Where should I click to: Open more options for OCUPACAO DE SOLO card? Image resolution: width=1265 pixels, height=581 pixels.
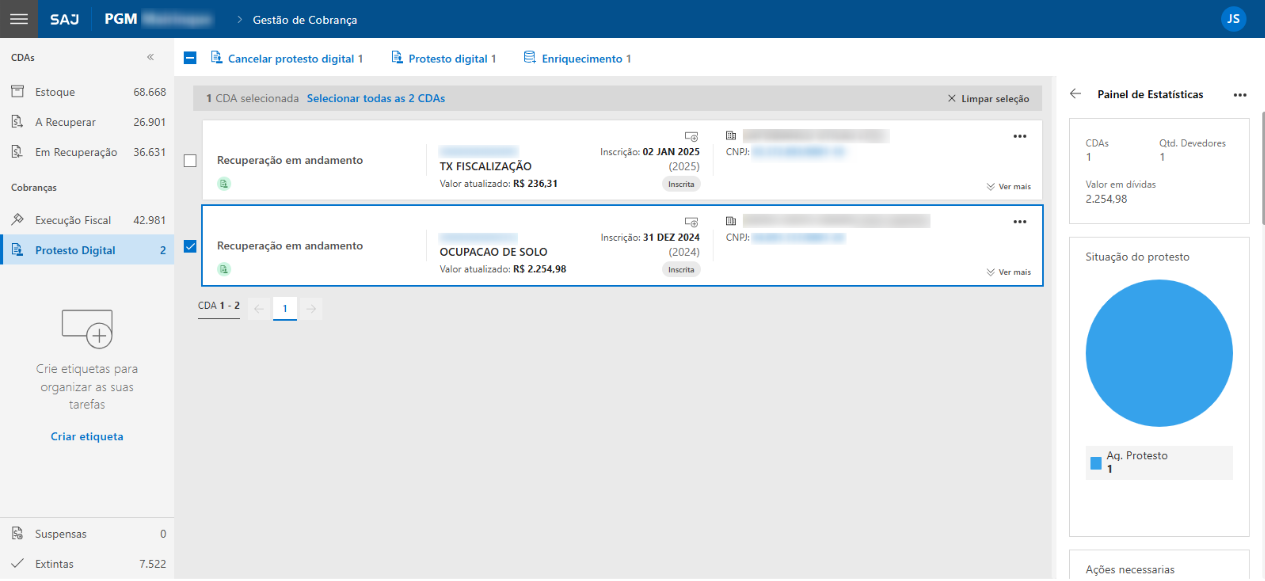click(1020, 222)
